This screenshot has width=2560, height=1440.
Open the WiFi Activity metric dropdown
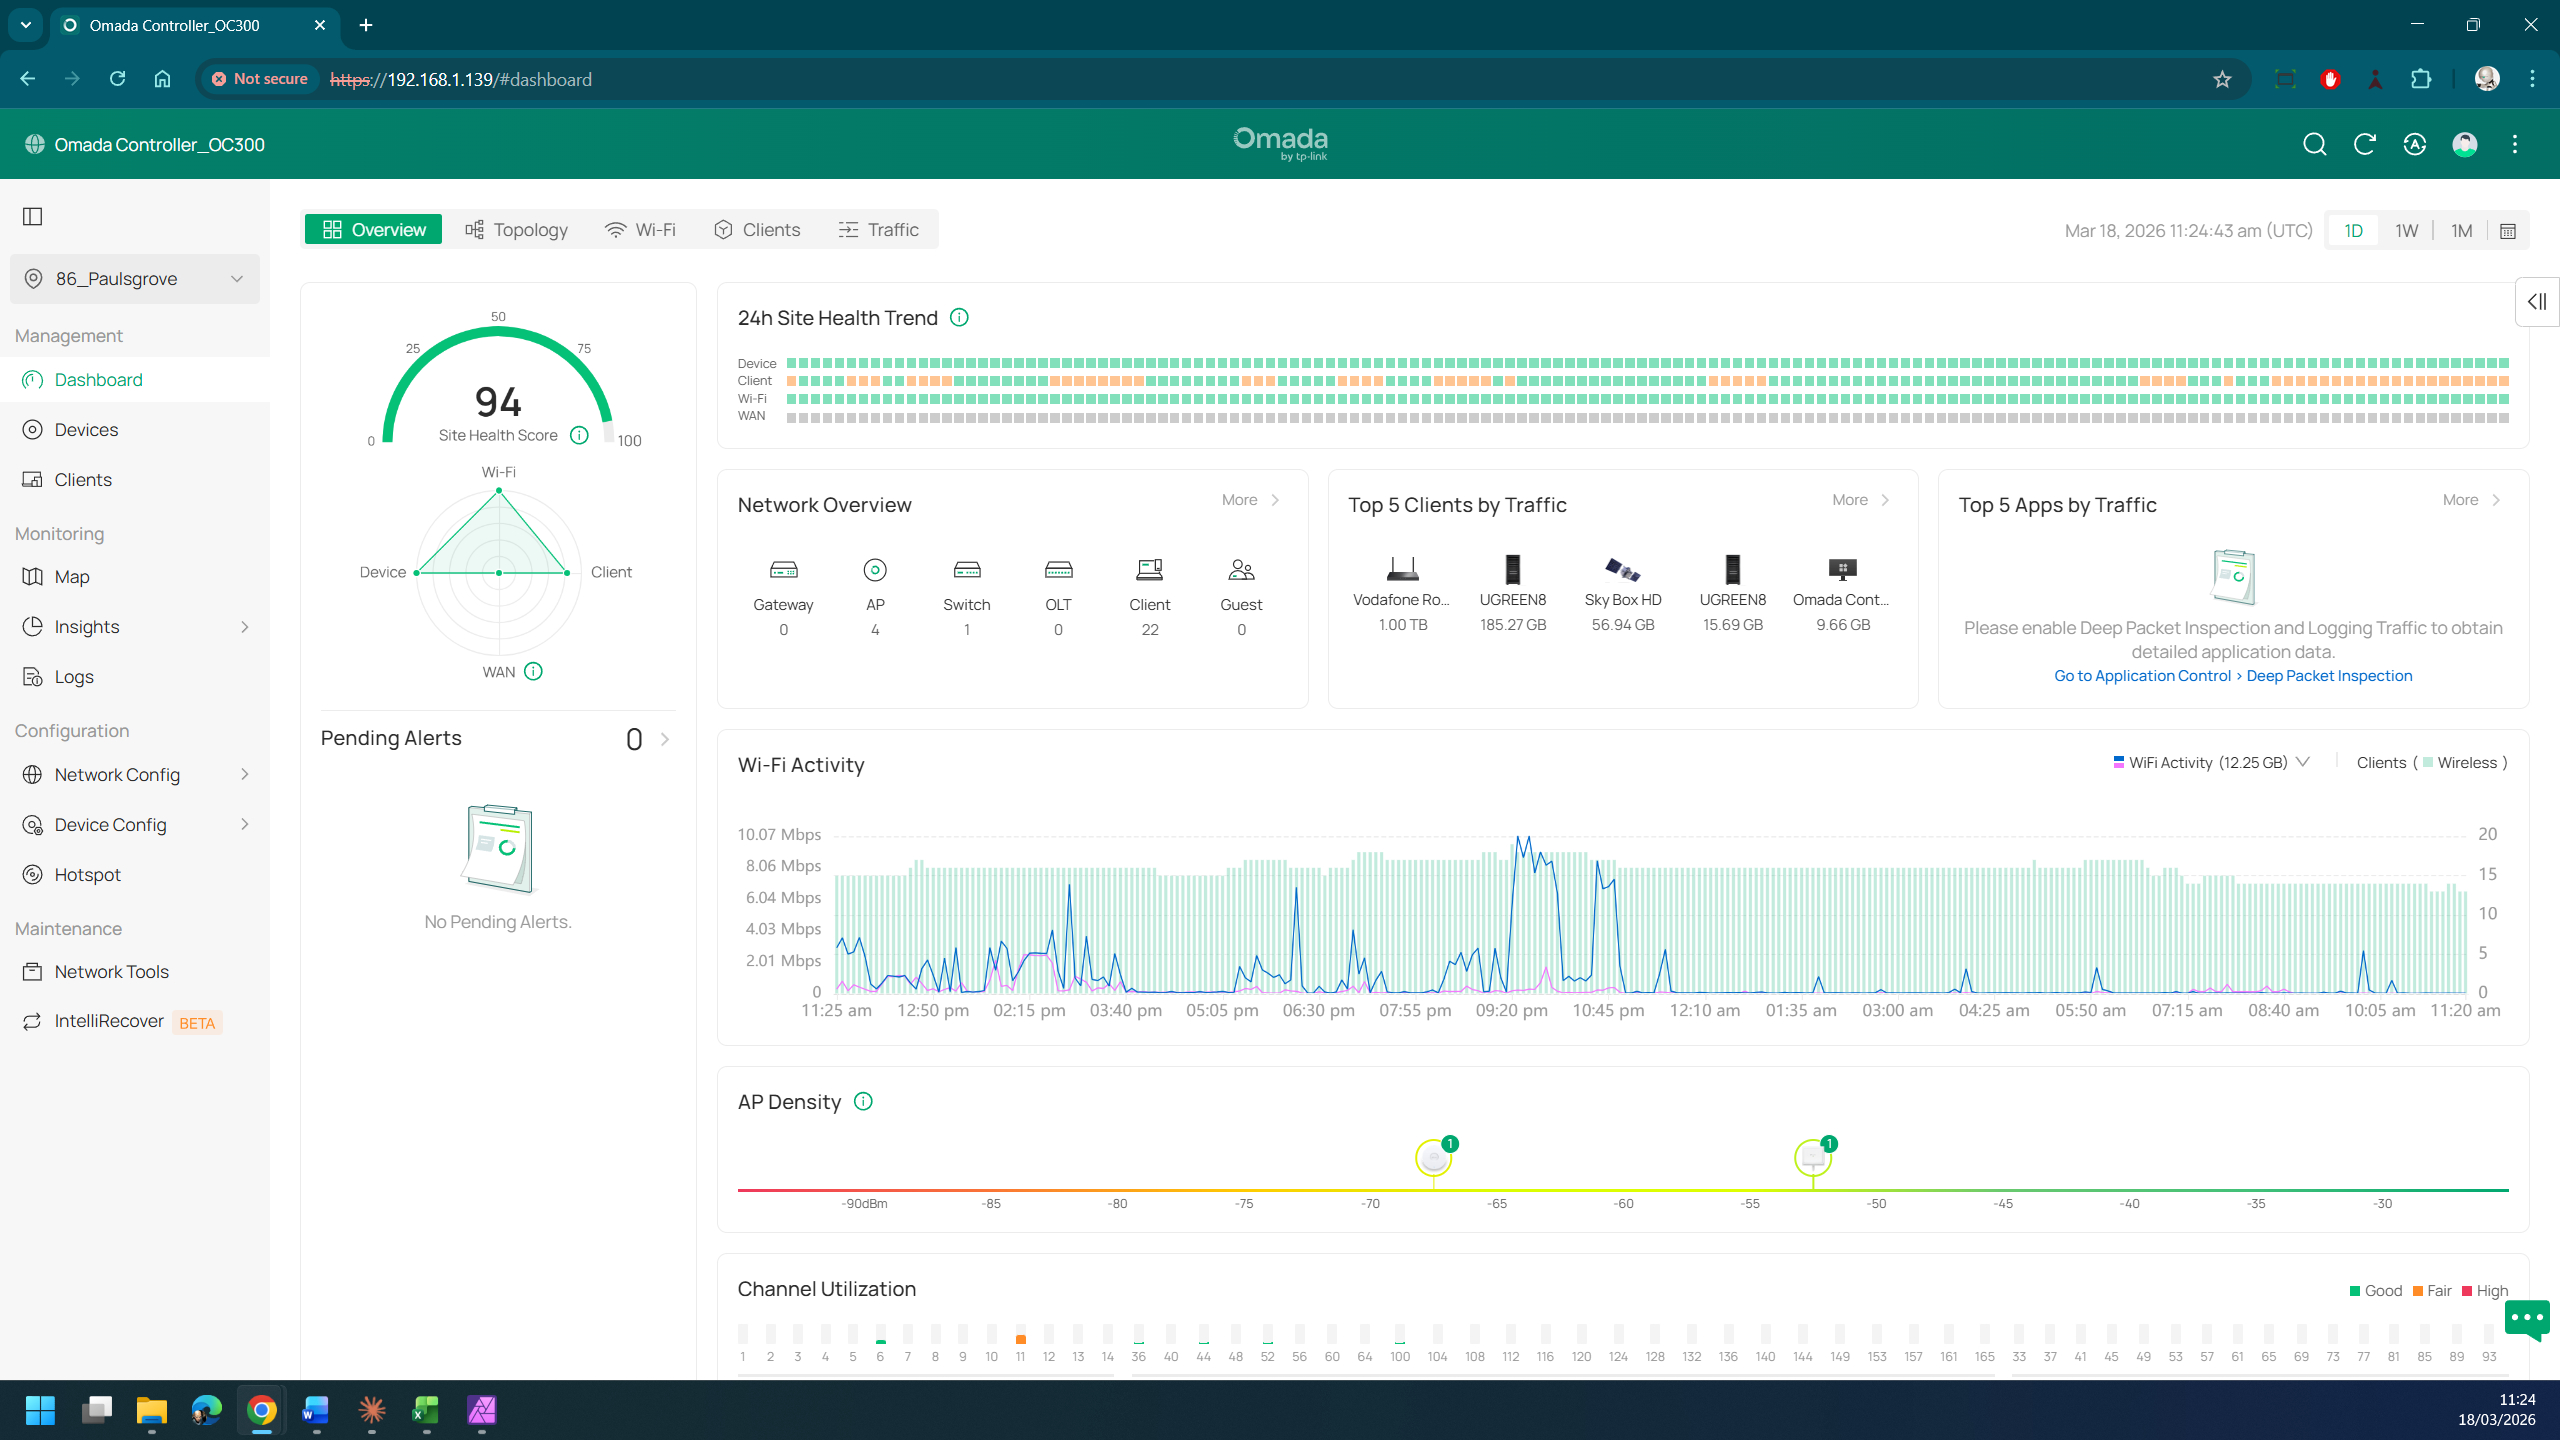2303,762
